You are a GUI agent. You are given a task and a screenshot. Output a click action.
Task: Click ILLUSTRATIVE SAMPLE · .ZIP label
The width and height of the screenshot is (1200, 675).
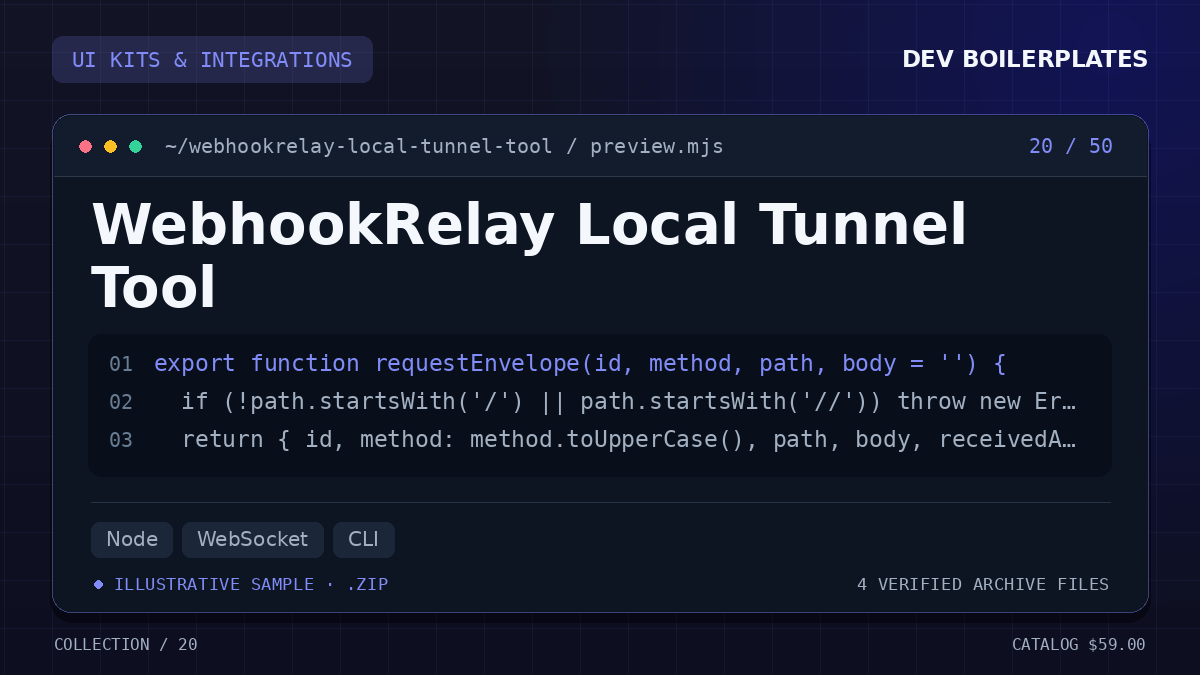tap(251, 584)
